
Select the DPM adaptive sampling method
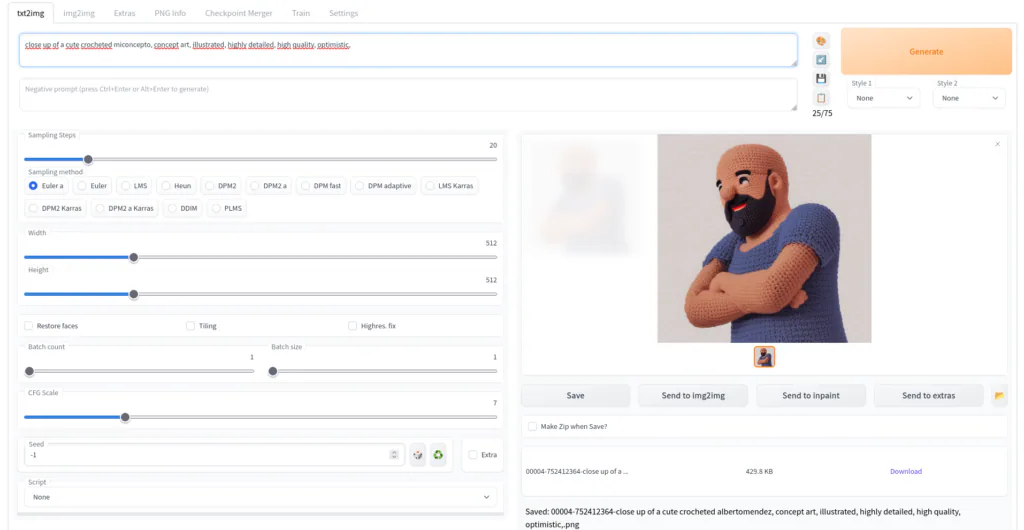[383, 186]
